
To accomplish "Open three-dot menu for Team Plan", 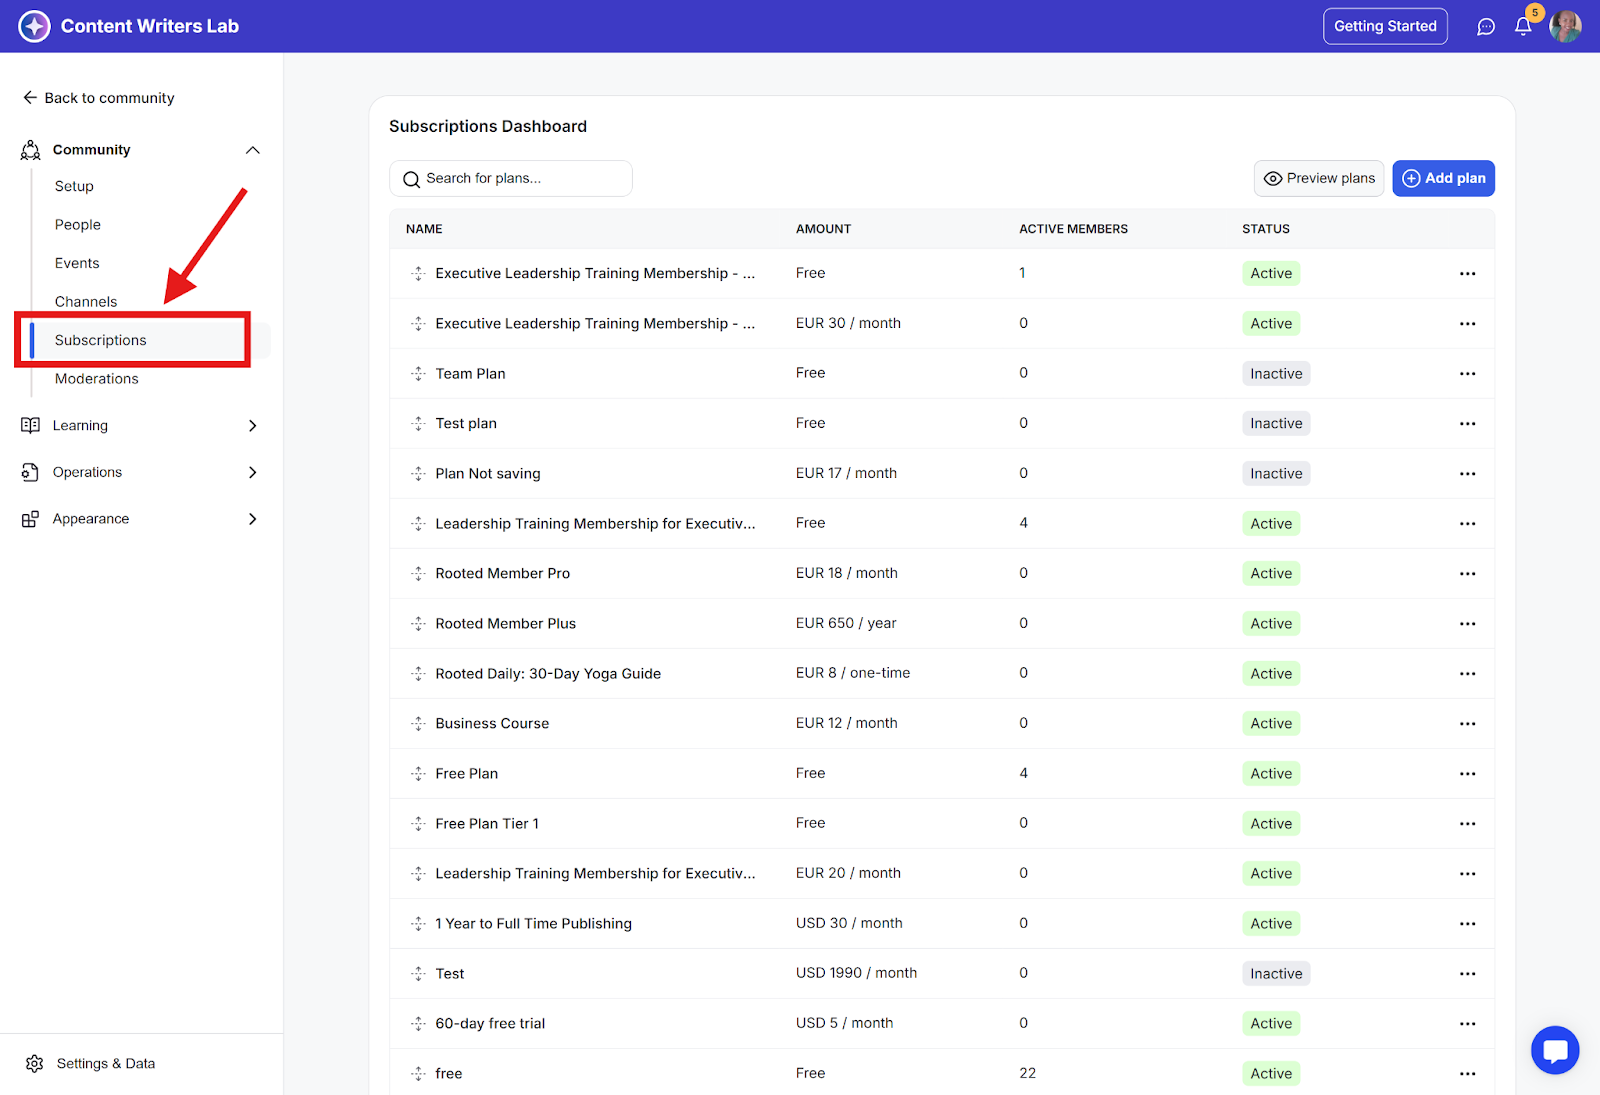I will (x=1467, y=374).
